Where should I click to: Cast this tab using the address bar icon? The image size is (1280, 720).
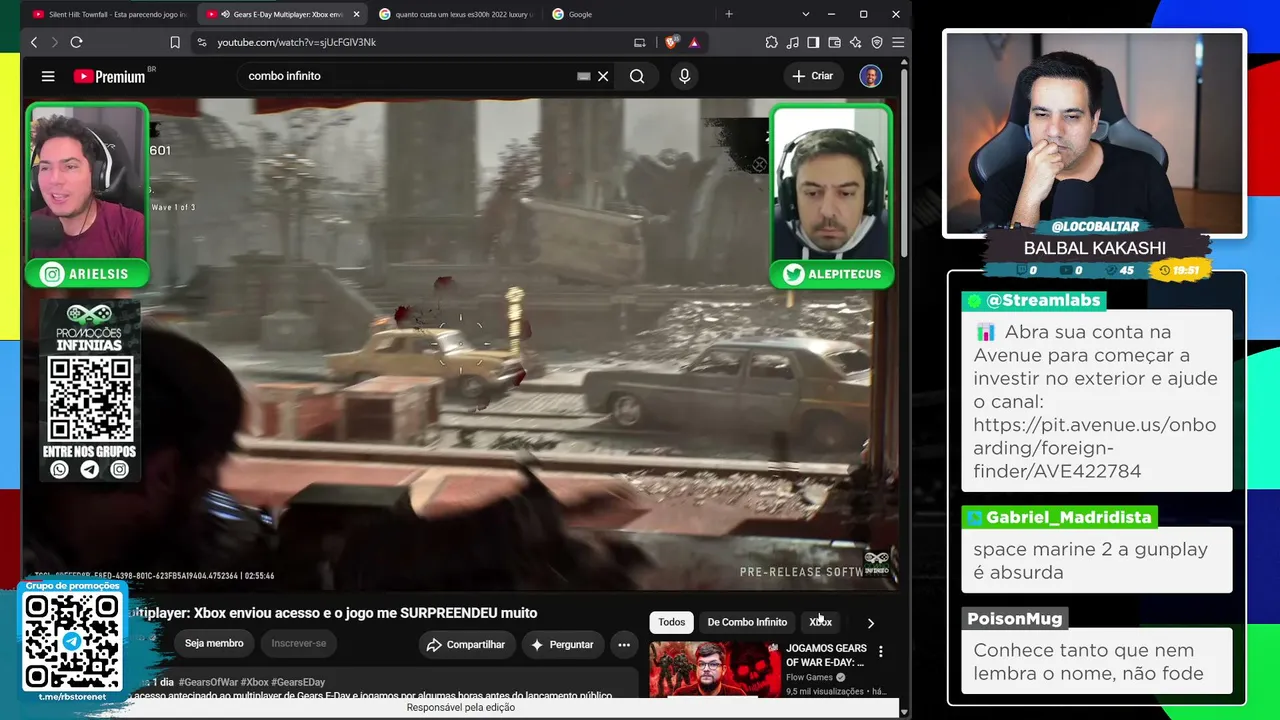pyautogui.click(x=640, y=42)
